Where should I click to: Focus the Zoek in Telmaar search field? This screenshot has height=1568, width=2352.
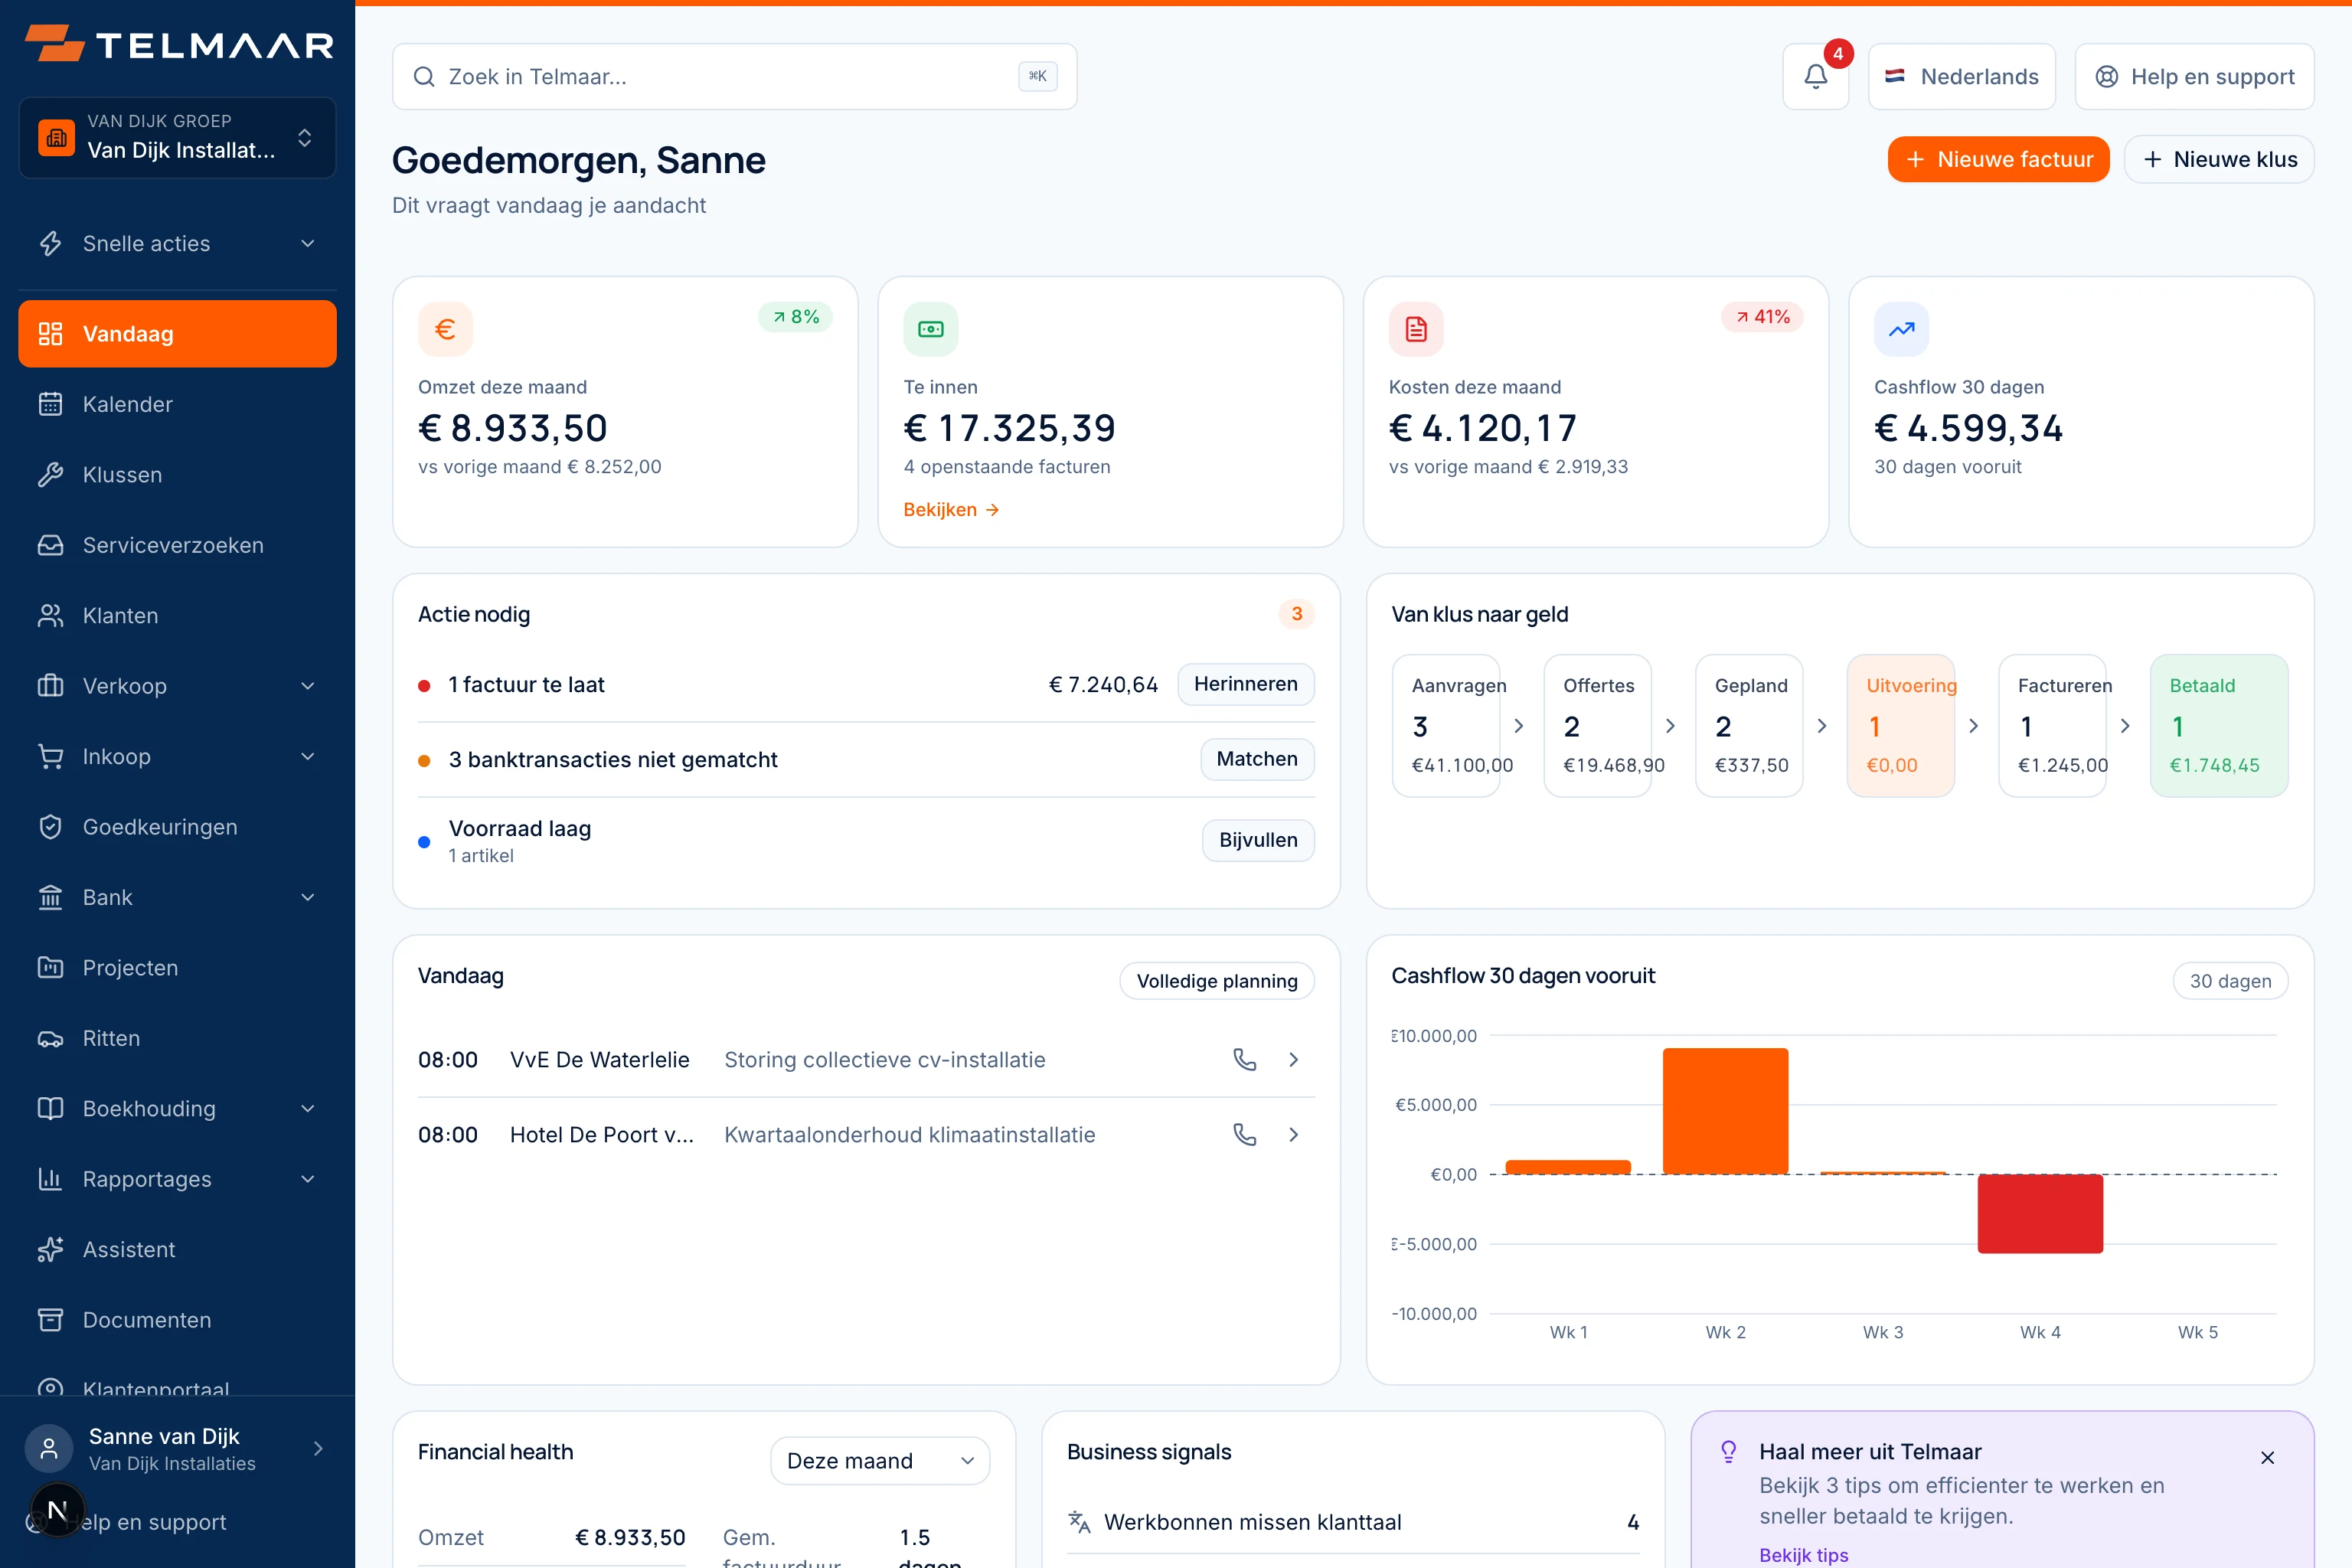pyautogui.click(x=735, y=77)
